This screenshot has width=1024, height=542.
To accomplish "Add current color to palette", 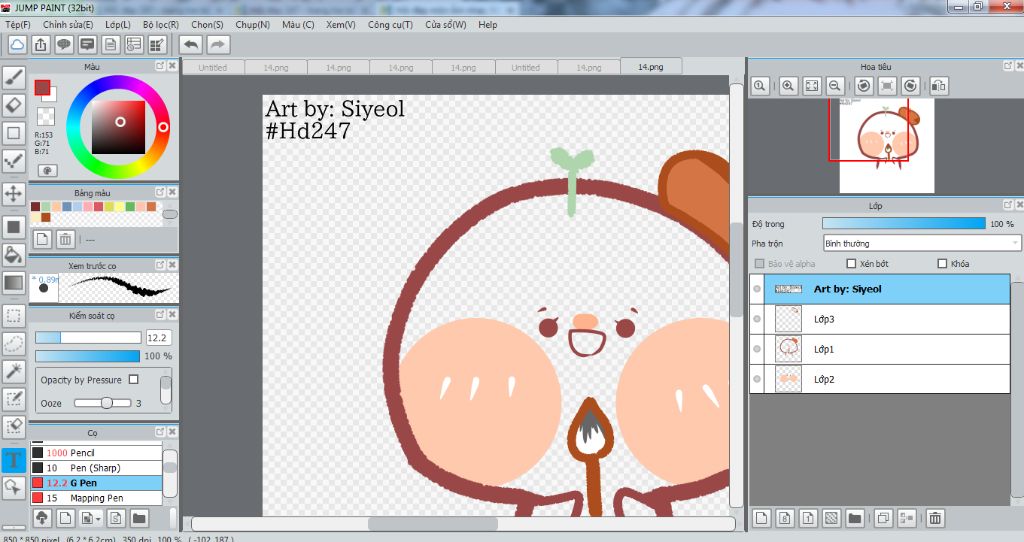I will [x=42, y=239].
